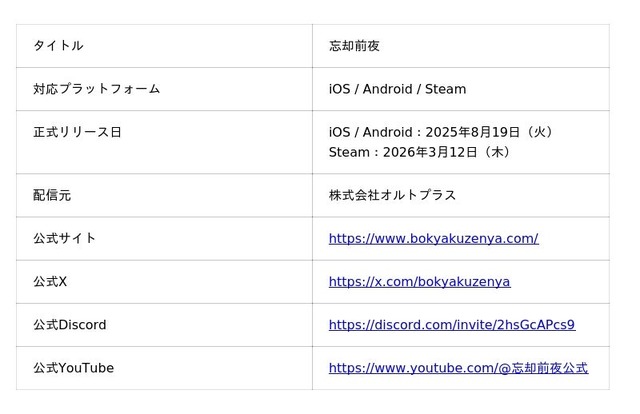Screen dimensions: 640x414
Task: Open the official YouTube channel link
Action: click(x=458, y=368)
